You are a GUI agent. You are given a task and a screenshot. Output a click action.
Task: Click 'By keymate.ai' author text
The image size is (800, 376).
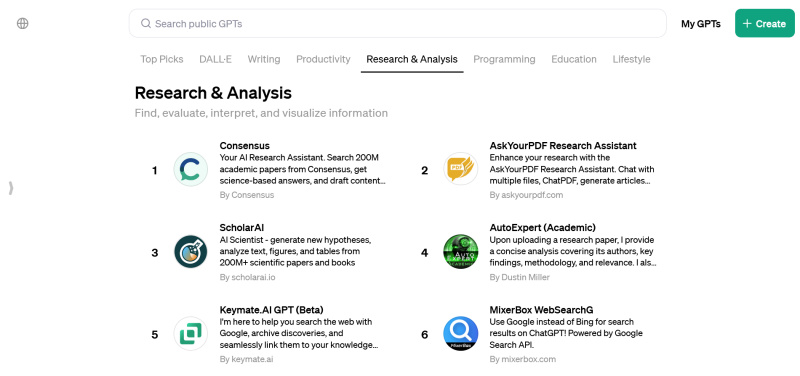pyautogui.click(x=246, y=359)
